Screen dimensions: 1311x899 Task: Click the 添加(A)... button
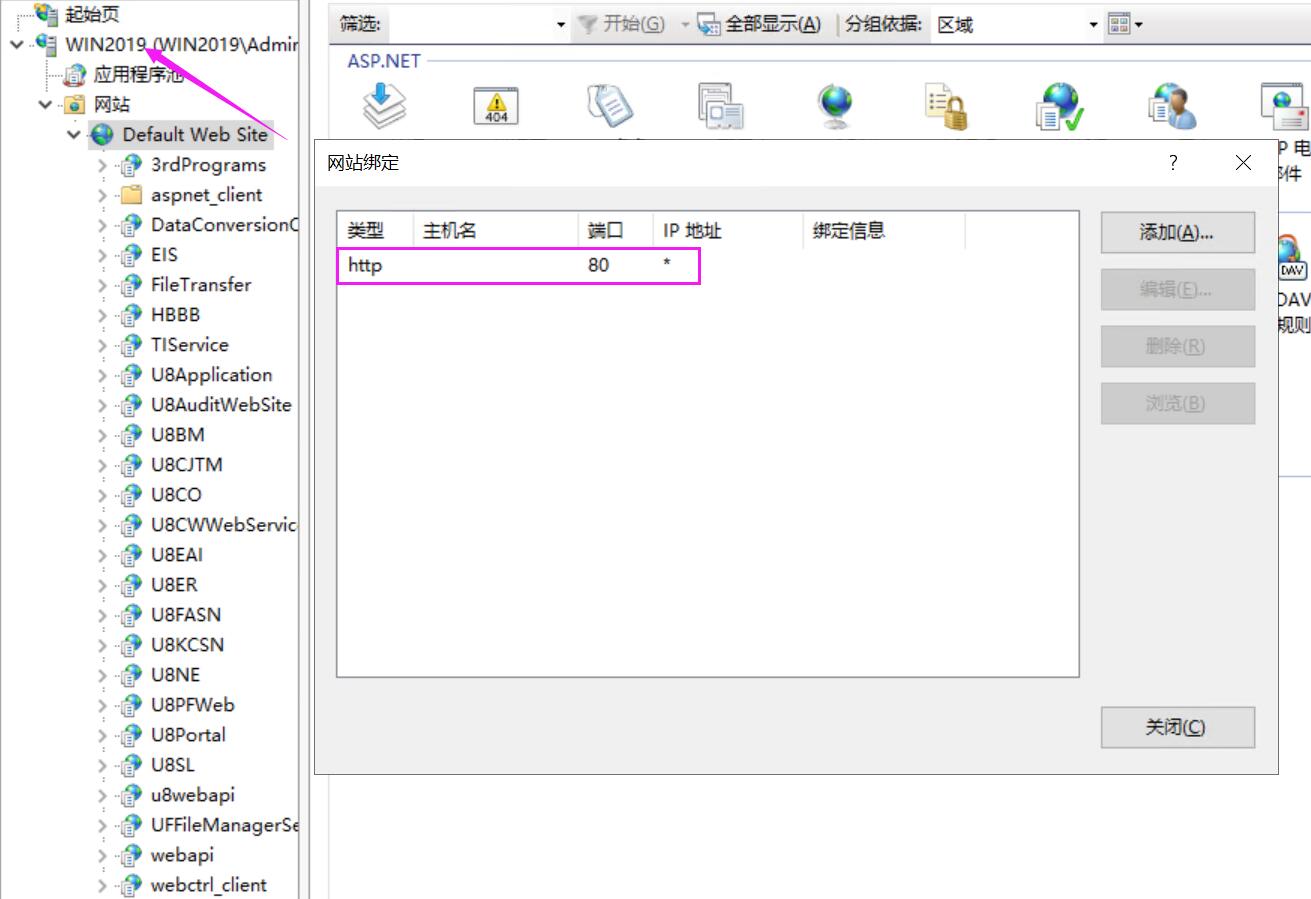(1177, 233)
